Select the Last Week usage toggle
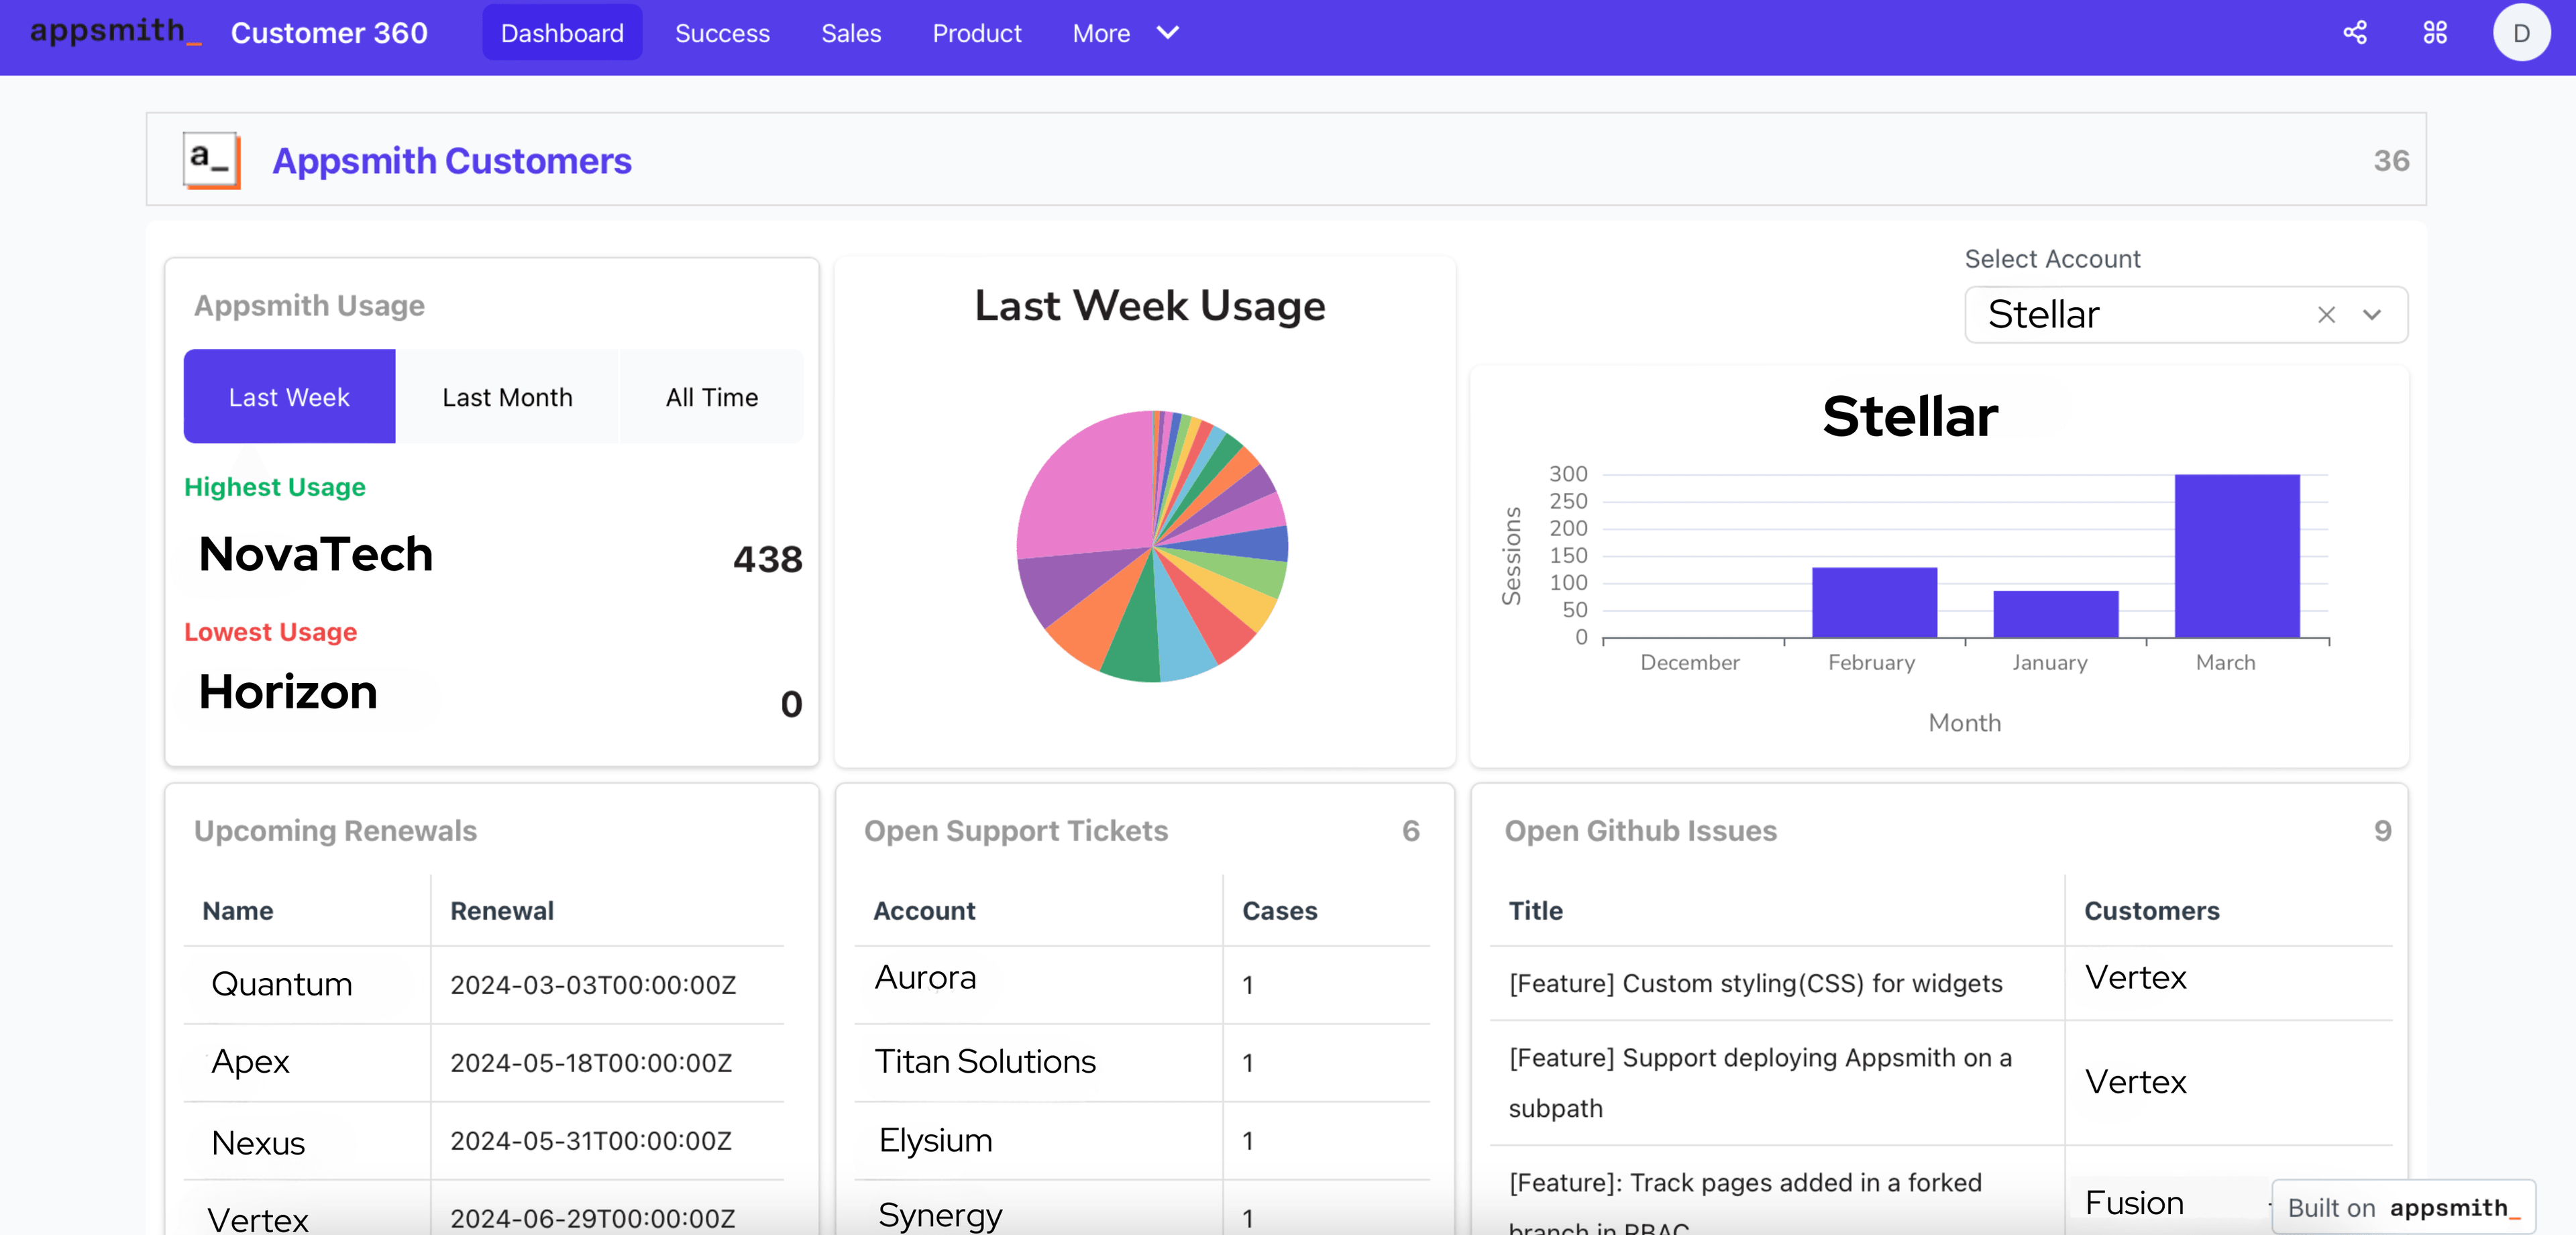Screen dimensions: 2576x1235 click(x=289, y=397)
